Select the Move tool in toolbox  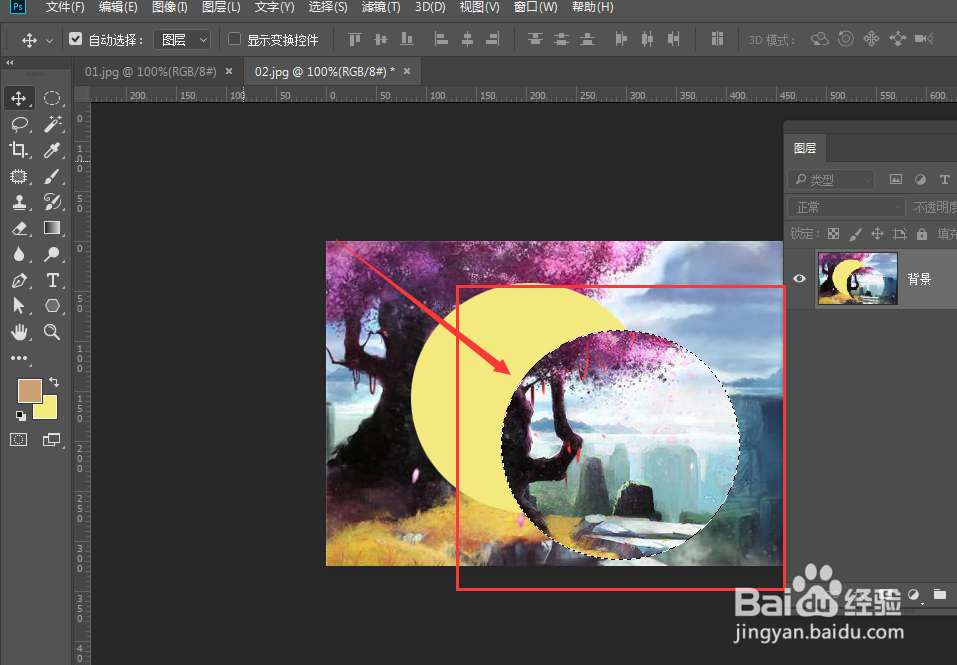click(x=19, y=98)
